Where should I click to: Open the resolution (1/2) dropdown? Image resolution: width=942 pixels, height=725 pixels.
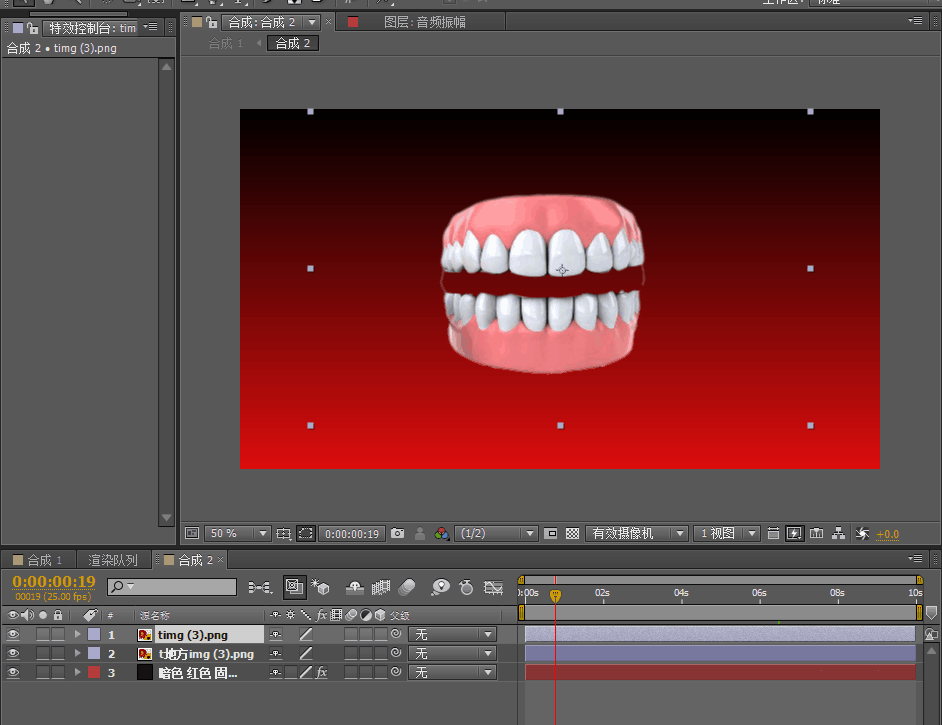pyautogui.click(x=496, y=534)
